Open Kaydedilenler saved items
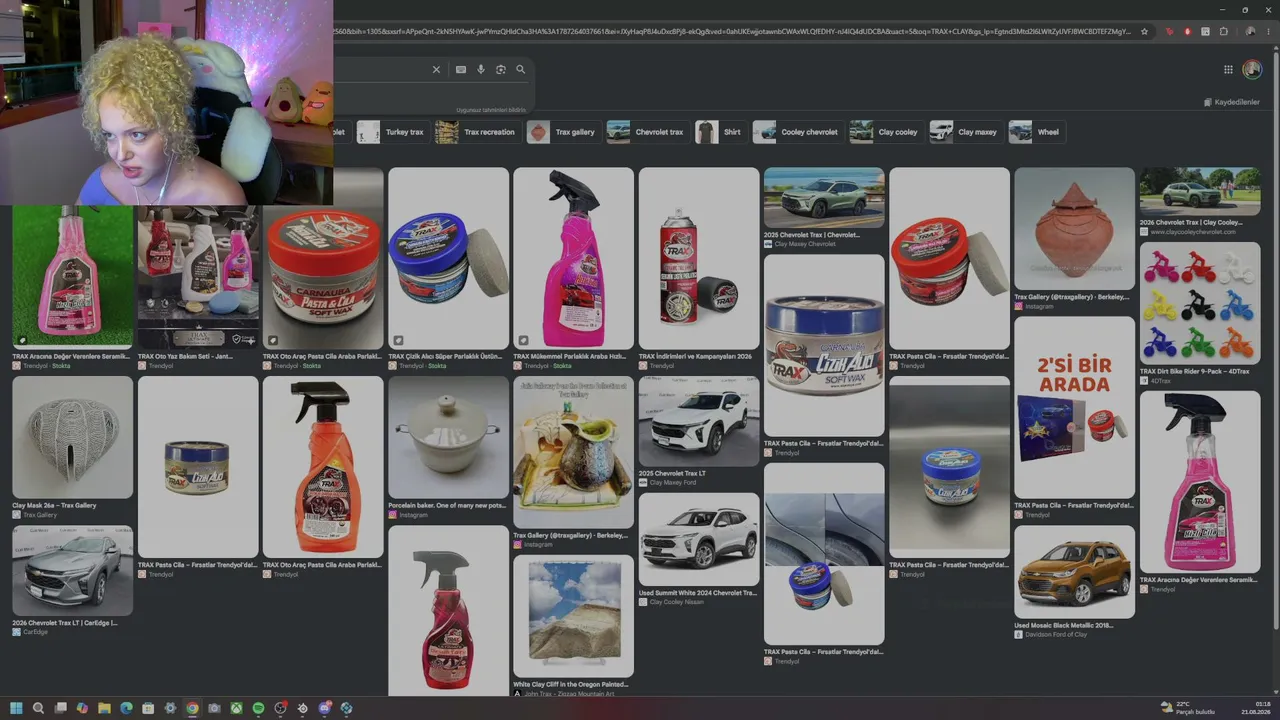 [x=1231, y=102]
